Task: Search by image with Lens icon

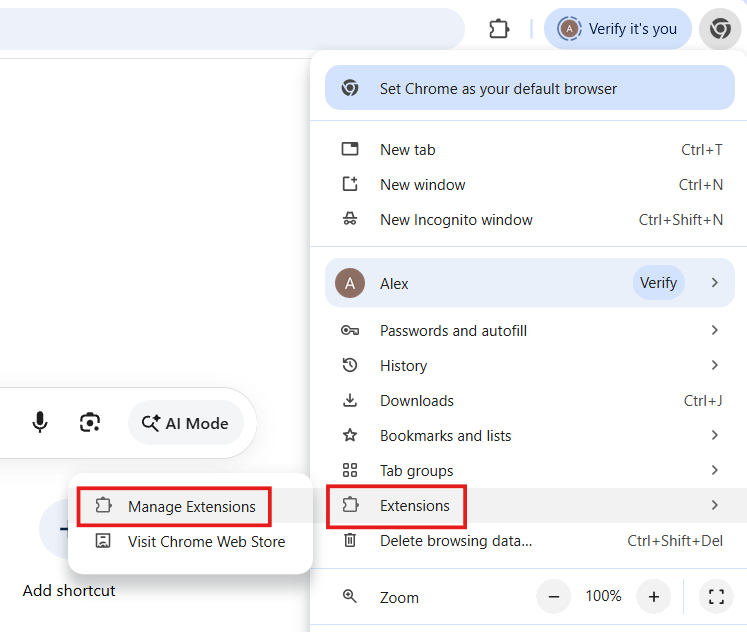Action: tap(90, 422)
